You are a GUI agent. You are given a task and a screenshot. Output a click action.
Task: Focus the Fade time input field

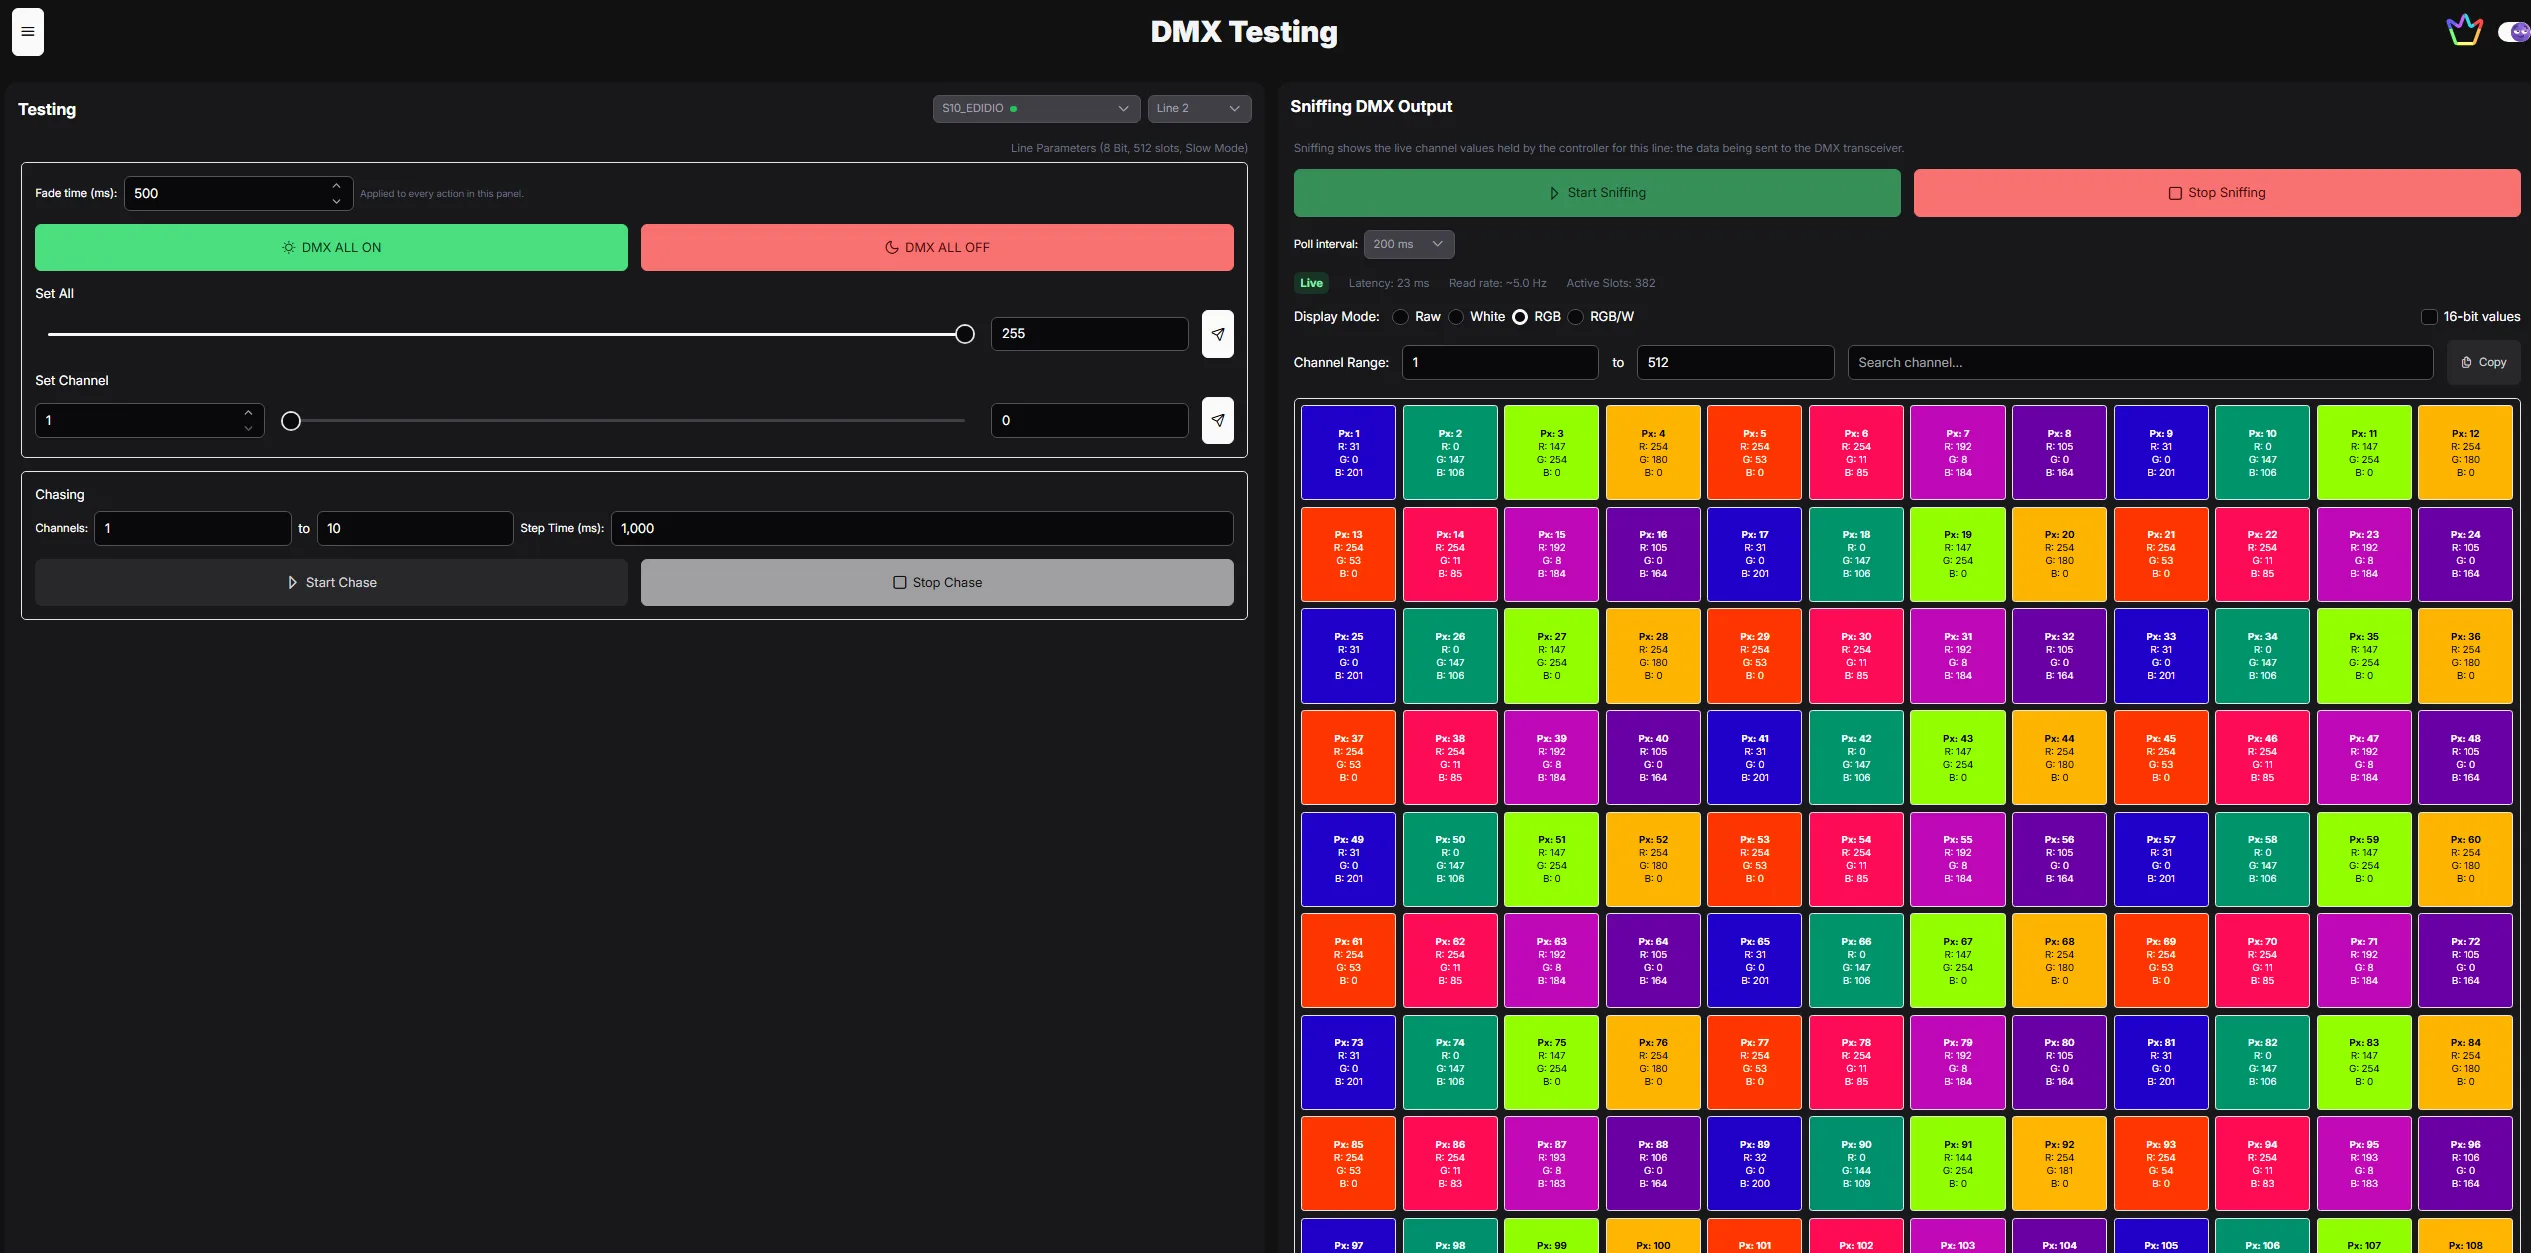click(238, 194)
